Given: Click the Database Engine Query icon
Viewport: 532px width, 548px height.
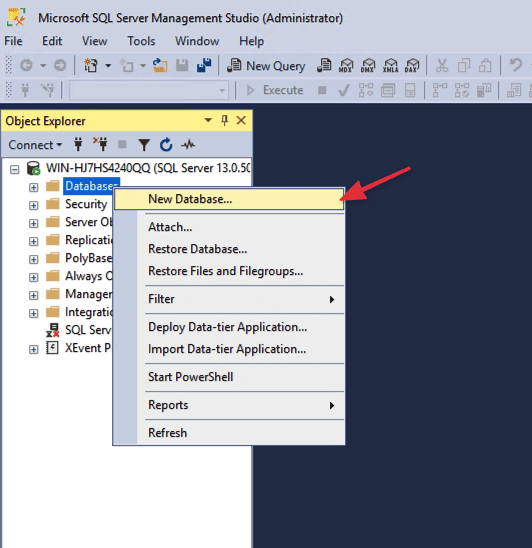Looking at the screenshot, I should (x=324, y=65).
